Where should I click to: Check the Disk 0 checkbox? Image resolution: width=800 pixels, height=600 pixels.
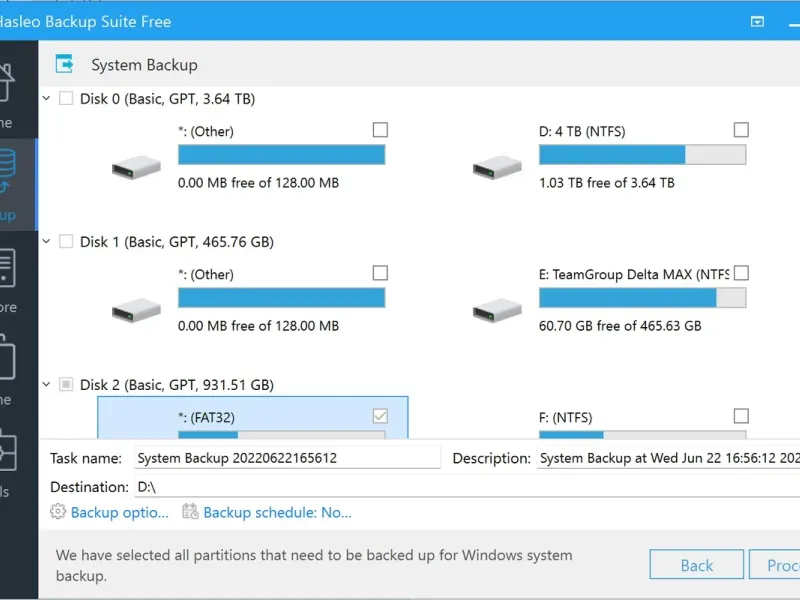tap(66, 98)
